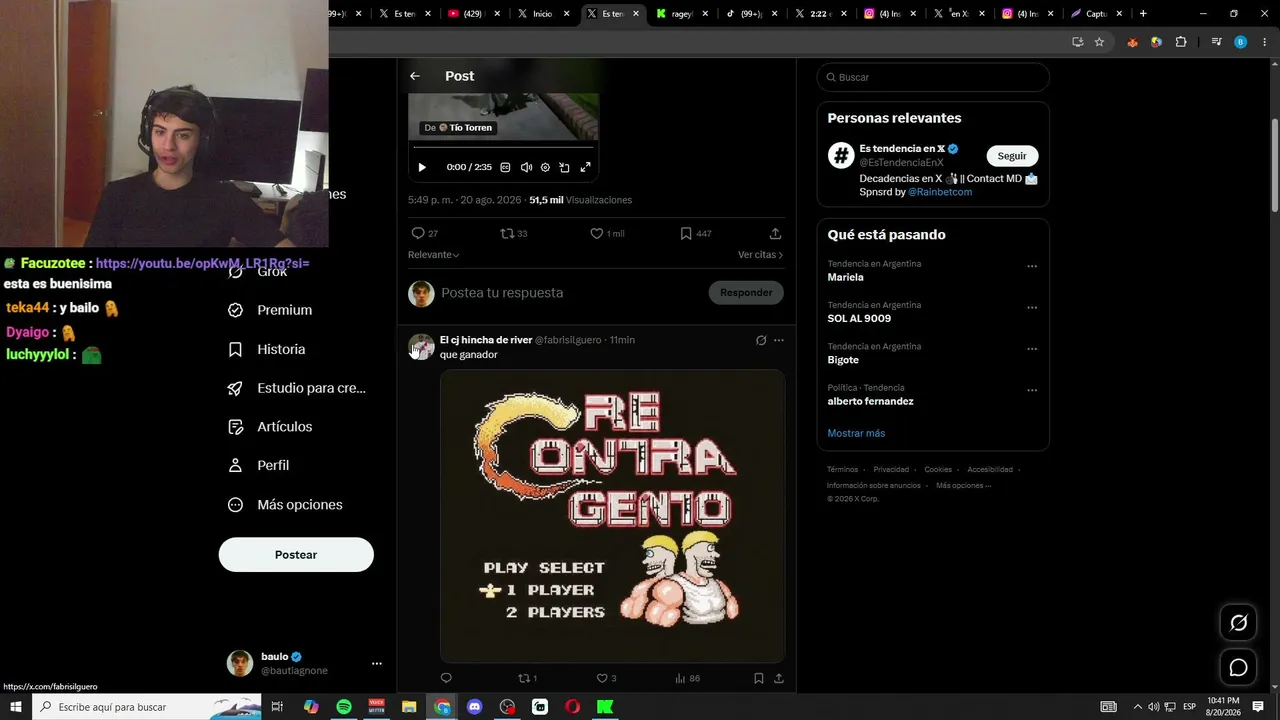Screen dimensions: 1280x720
Task: Open Chrome profile avatar B
Action: (1241, 42)
